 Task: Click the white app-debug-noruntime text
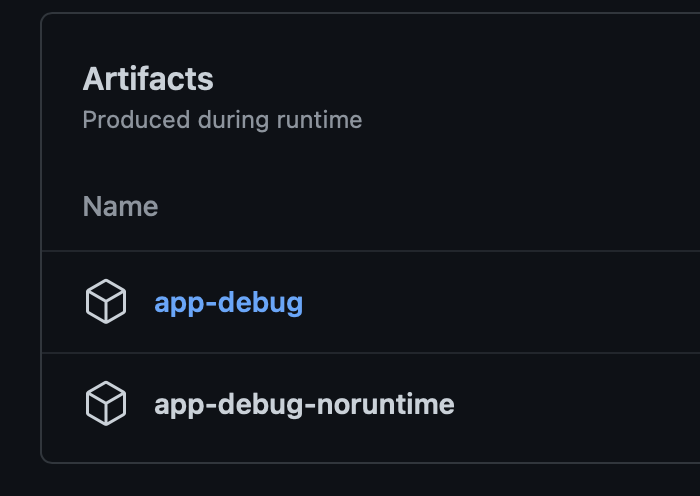click(304, 404)
